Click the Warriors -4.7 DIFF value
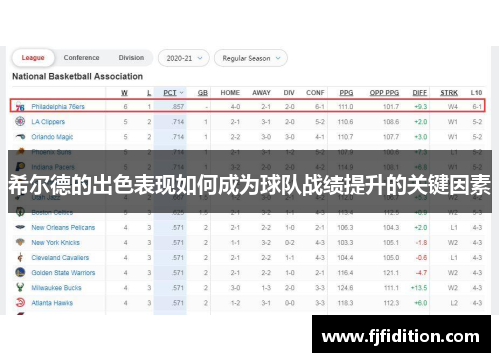 click(421, 273)
